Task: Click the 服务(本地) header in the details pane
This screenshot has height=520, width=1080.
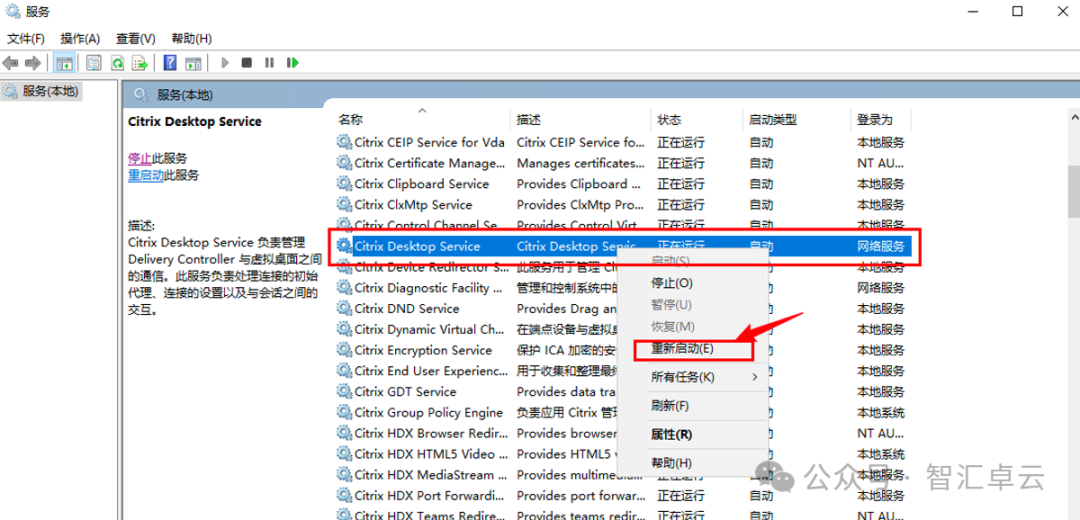Action: [185, 94]
